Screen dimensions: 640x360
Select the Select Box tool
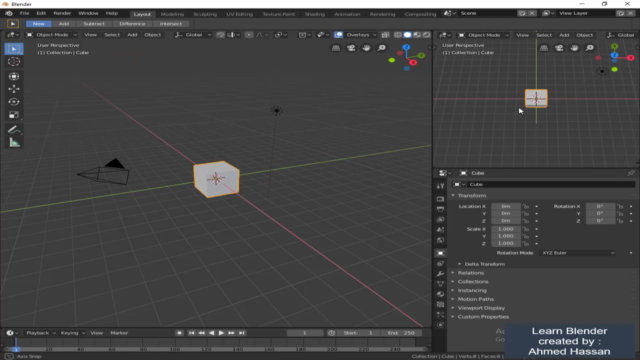coord(14,49)
